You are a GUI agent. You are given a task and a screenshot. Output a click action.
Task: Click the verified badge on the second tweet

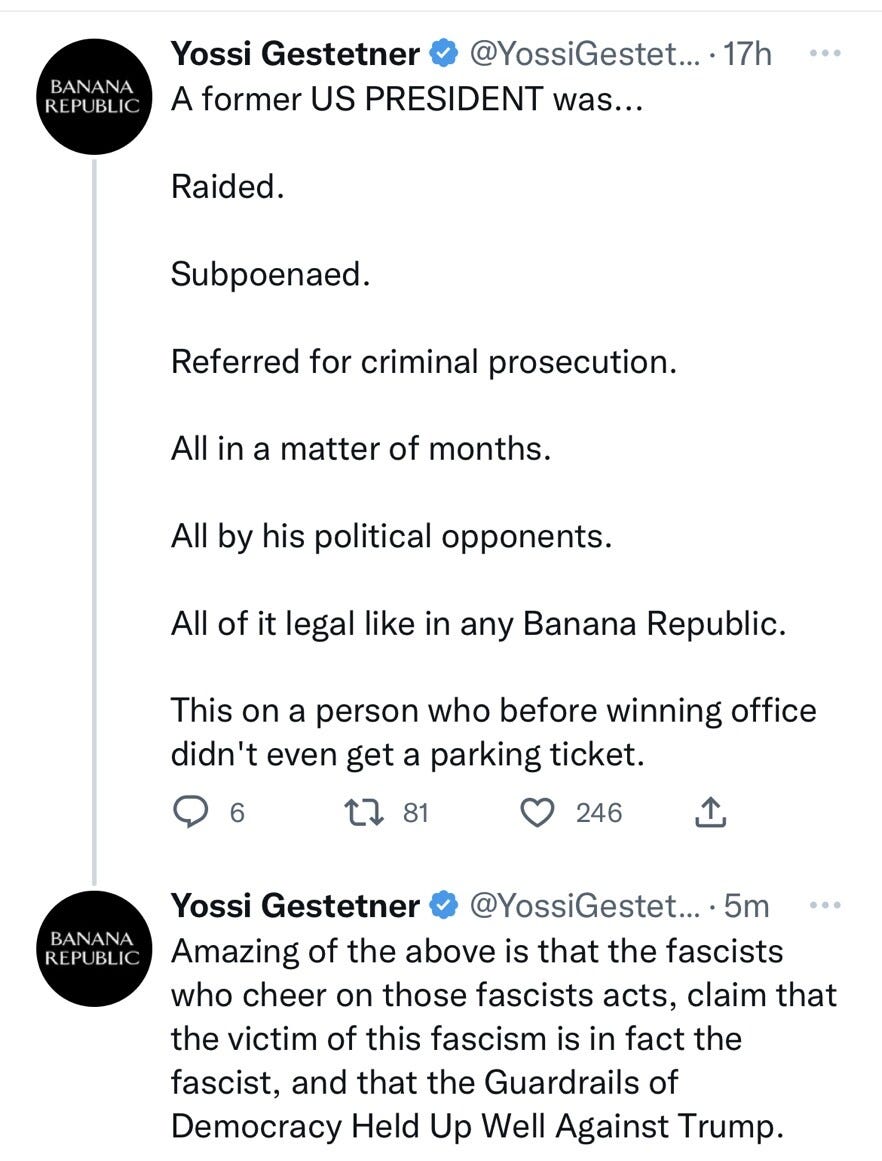[442, 906]
